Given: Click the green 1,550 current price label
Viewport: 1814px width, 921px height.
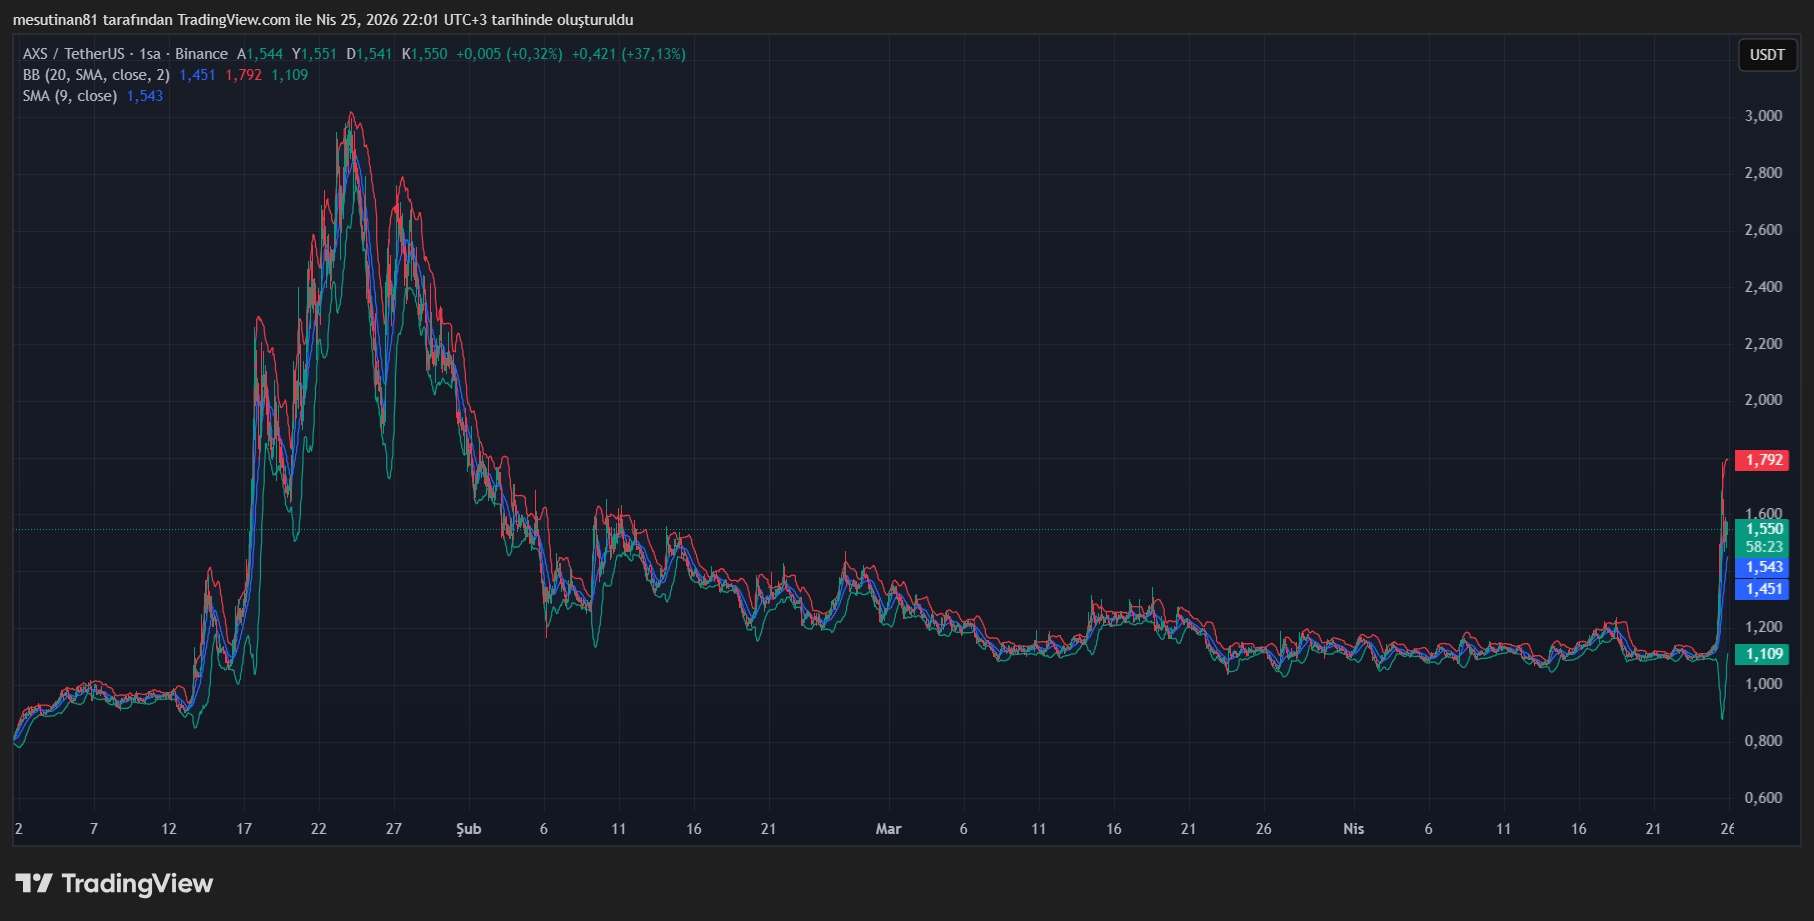Looking at the screenshot, I should click(x=1763, y=529).
